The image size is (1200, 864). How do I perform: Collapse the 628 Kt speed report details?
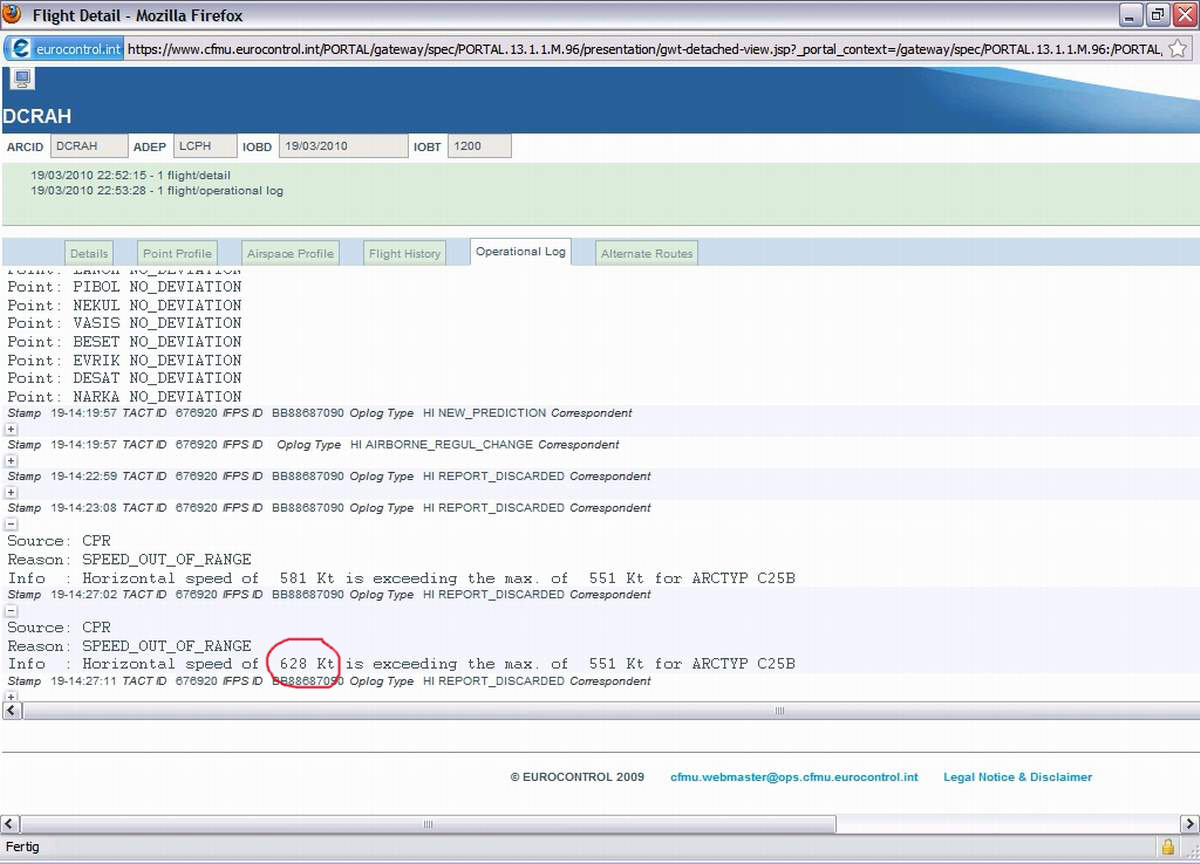coord(11,610)
